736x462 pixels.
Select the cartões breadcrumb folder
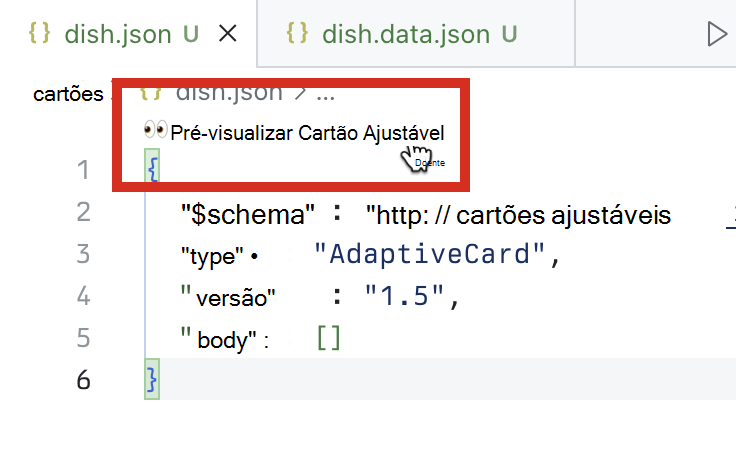pos(68,94)
